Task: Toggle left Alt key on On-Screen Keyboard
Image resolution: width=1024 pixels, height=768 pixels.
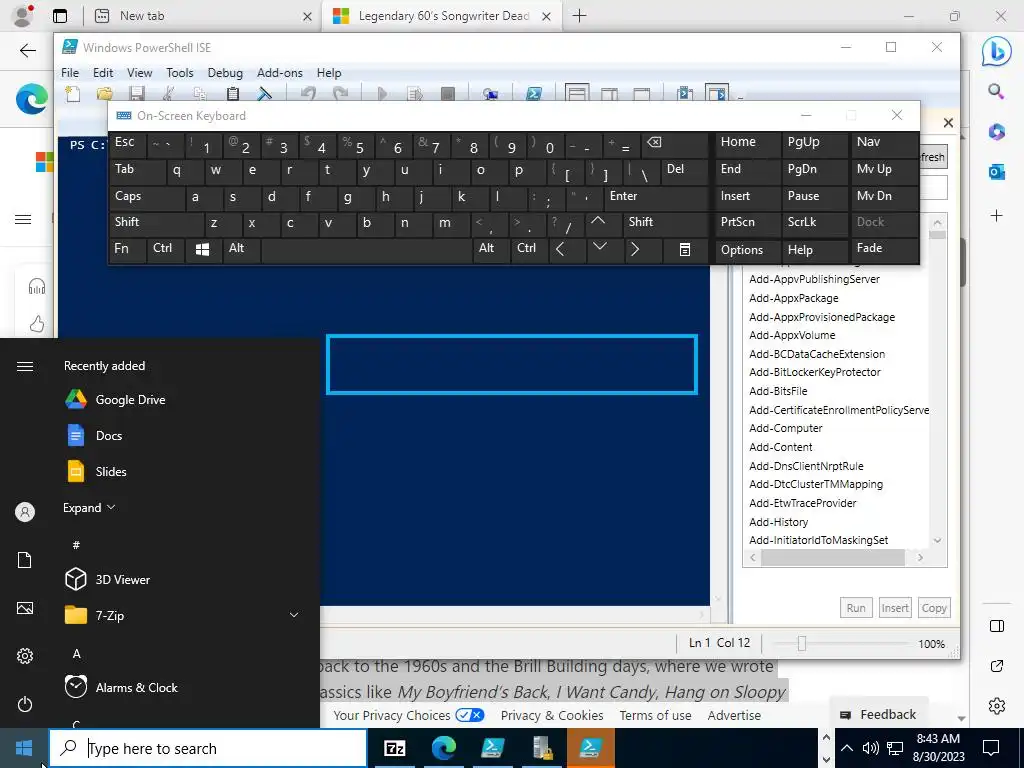Action: (x=241, y=249)
